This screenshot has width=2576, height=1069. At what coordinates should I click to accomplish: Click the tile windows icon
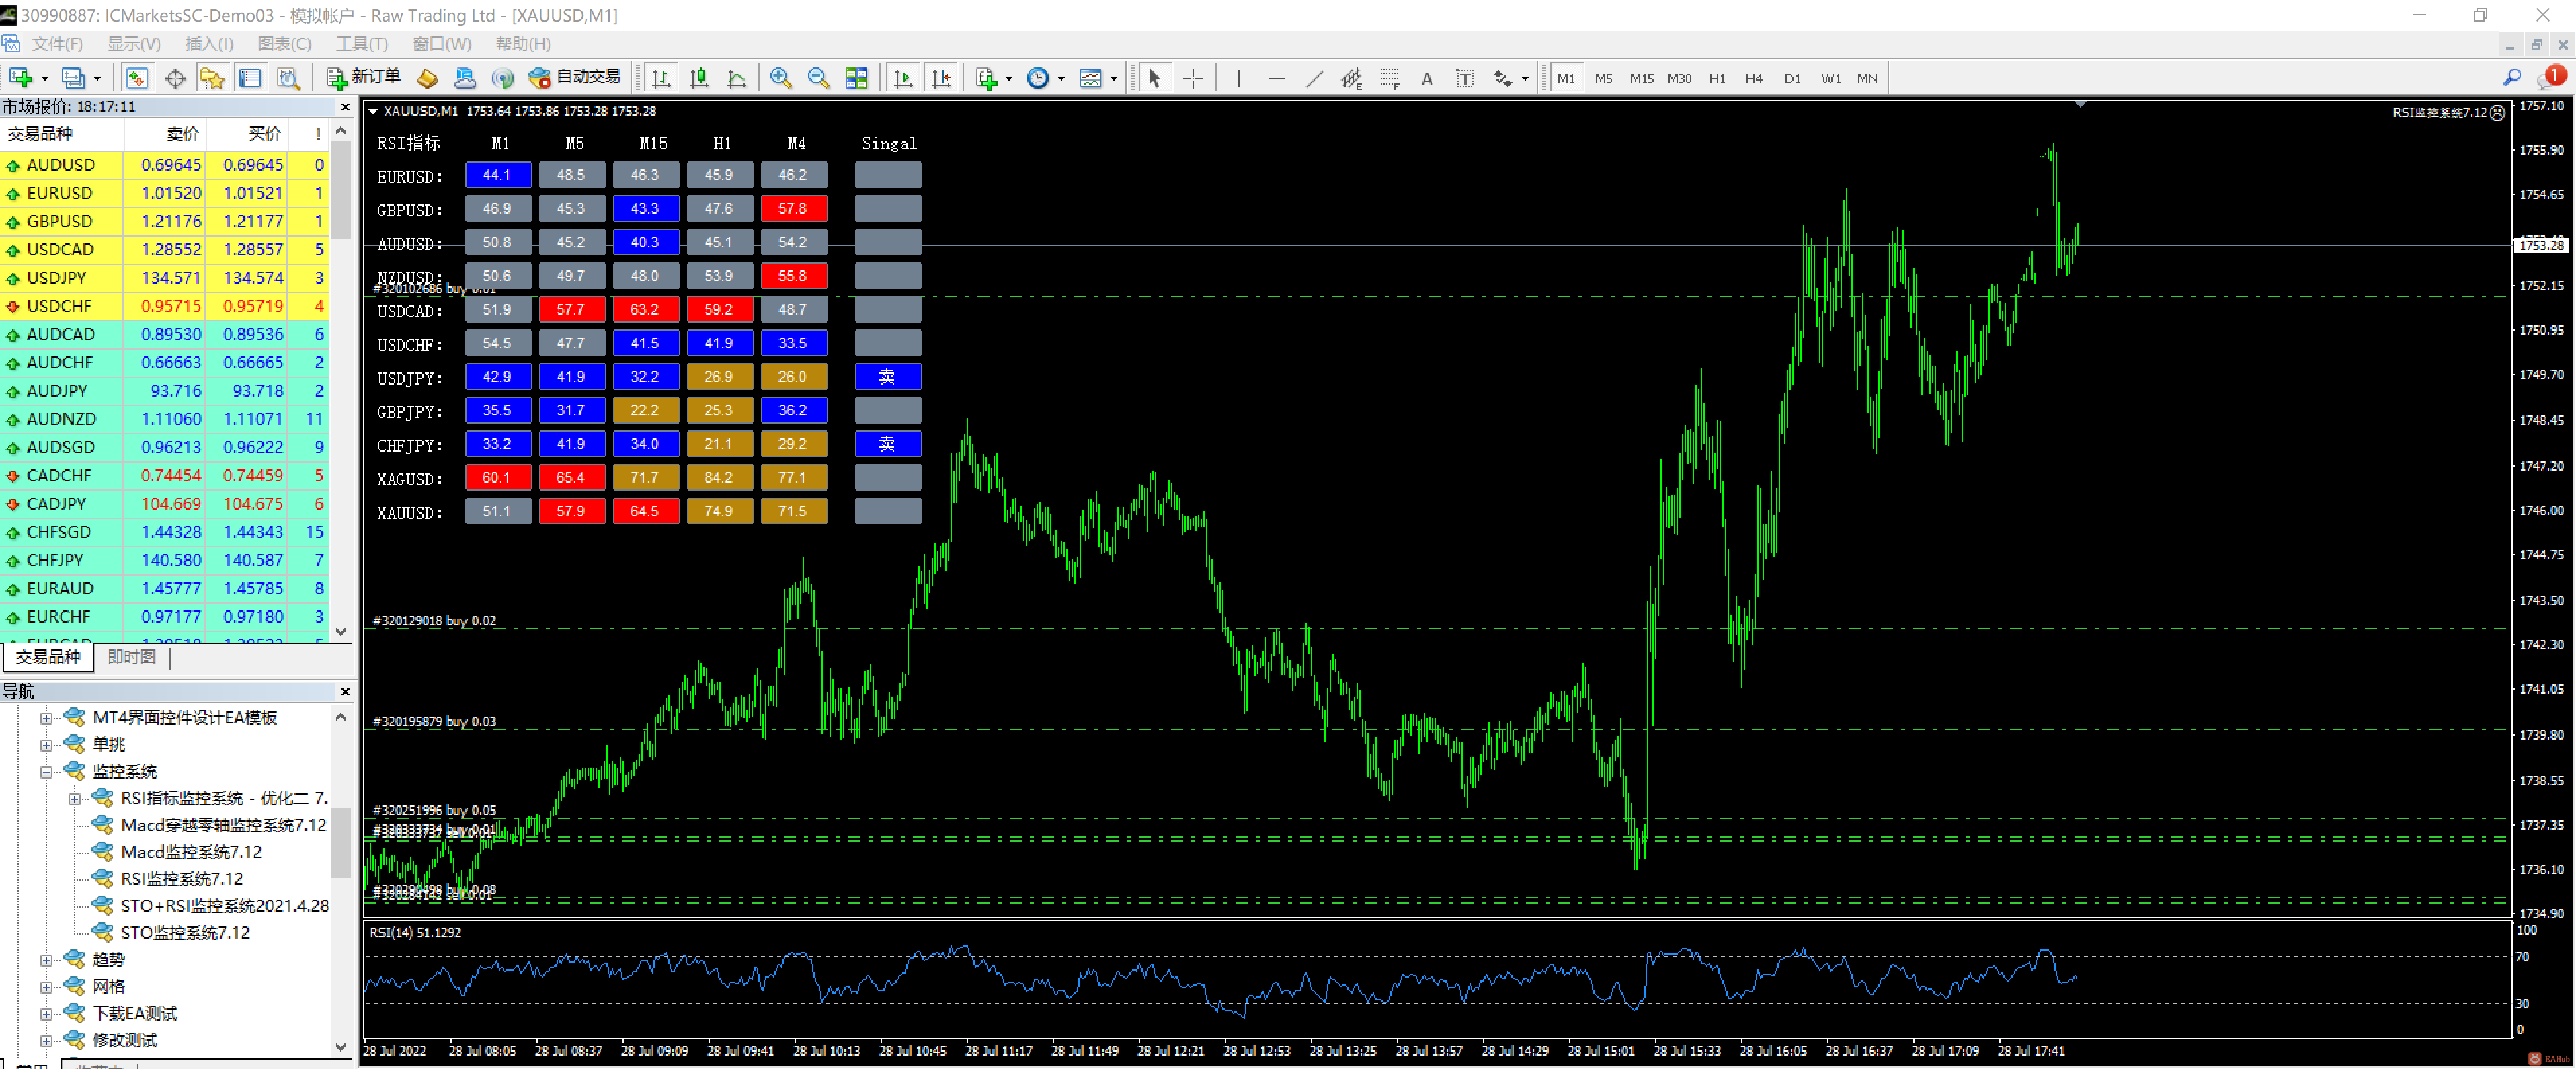point(856,78)
